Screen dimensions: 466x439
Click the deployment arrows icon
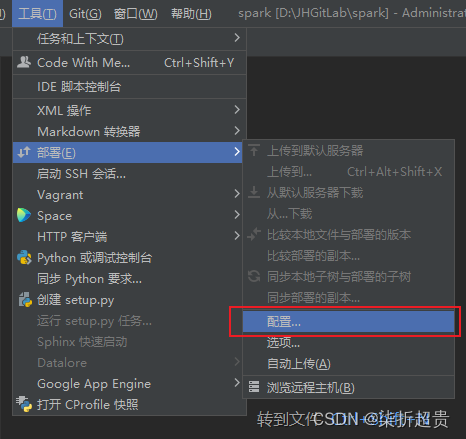[24, 152]
